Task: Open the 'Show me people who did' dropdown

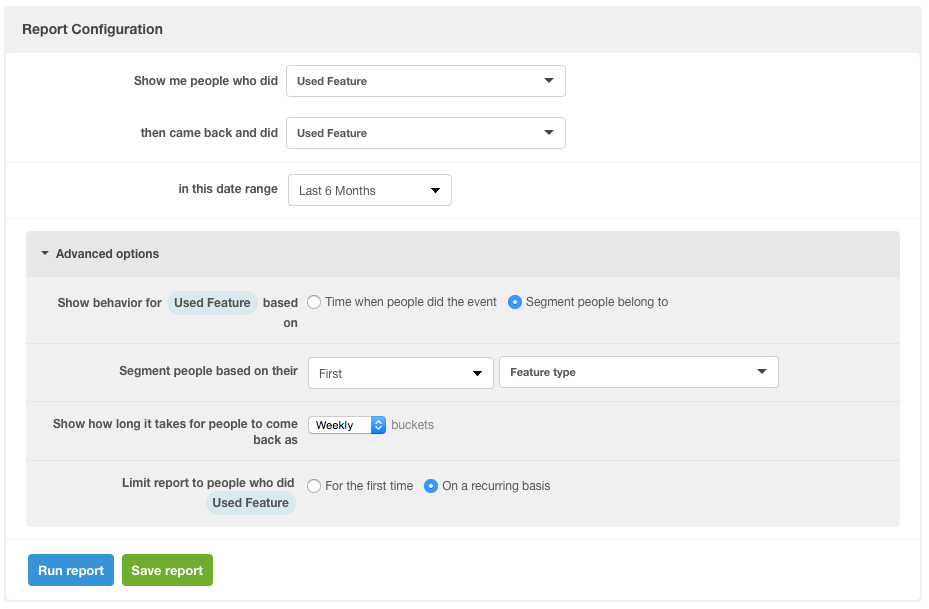Action: [425, 81]
